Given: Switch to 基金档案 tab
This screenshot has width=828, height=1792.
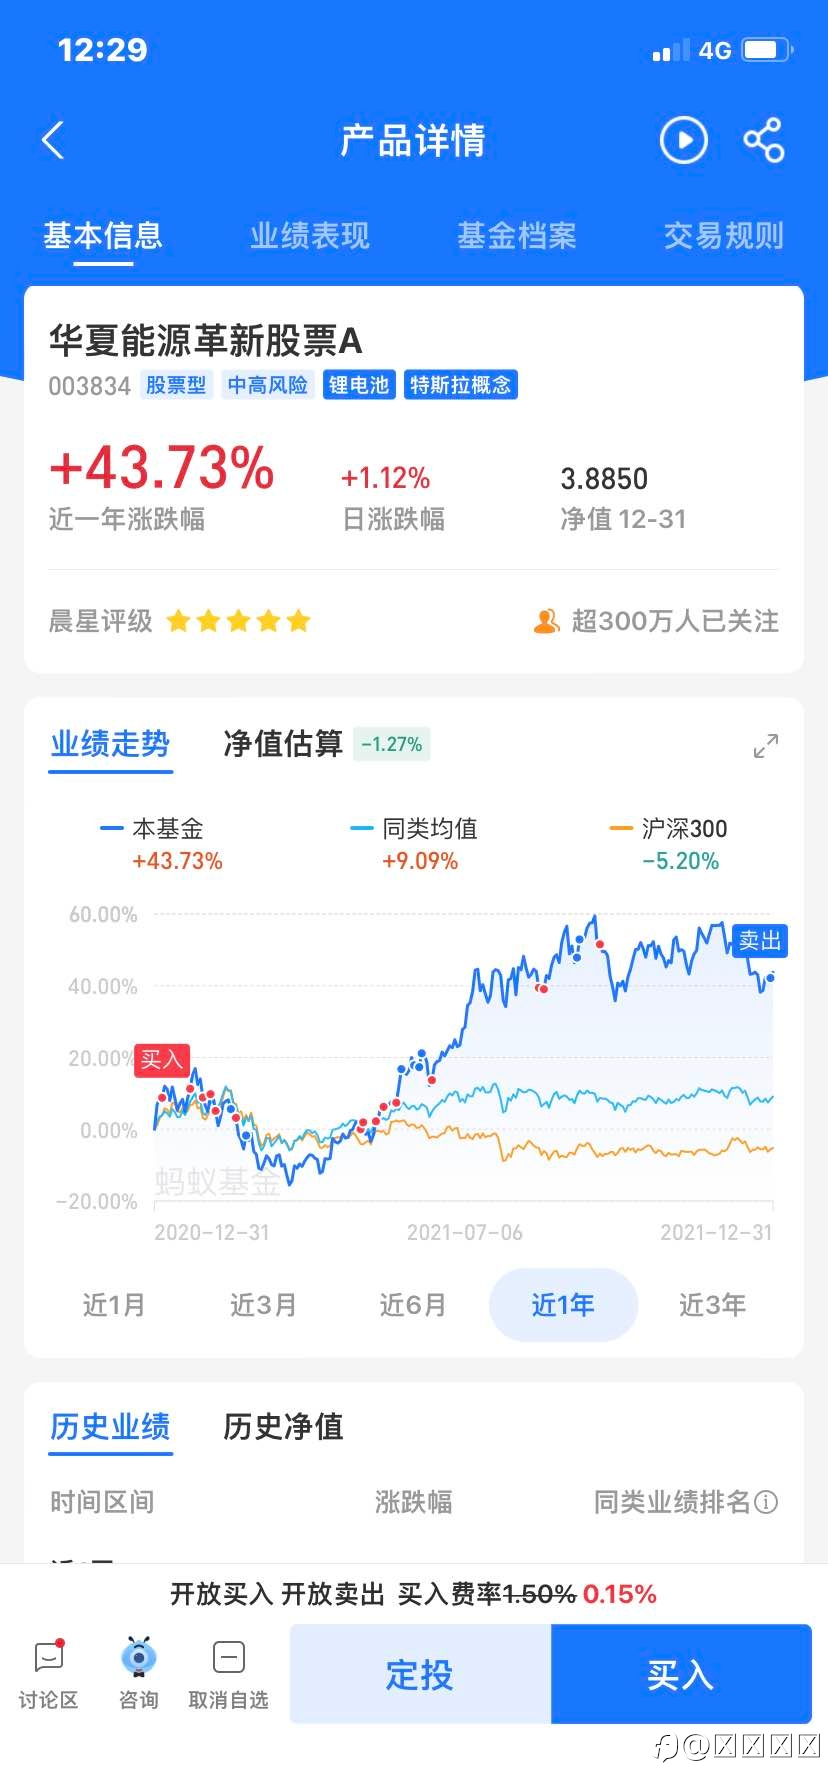Looking at the screenshot, I should (x=517, y=236).
